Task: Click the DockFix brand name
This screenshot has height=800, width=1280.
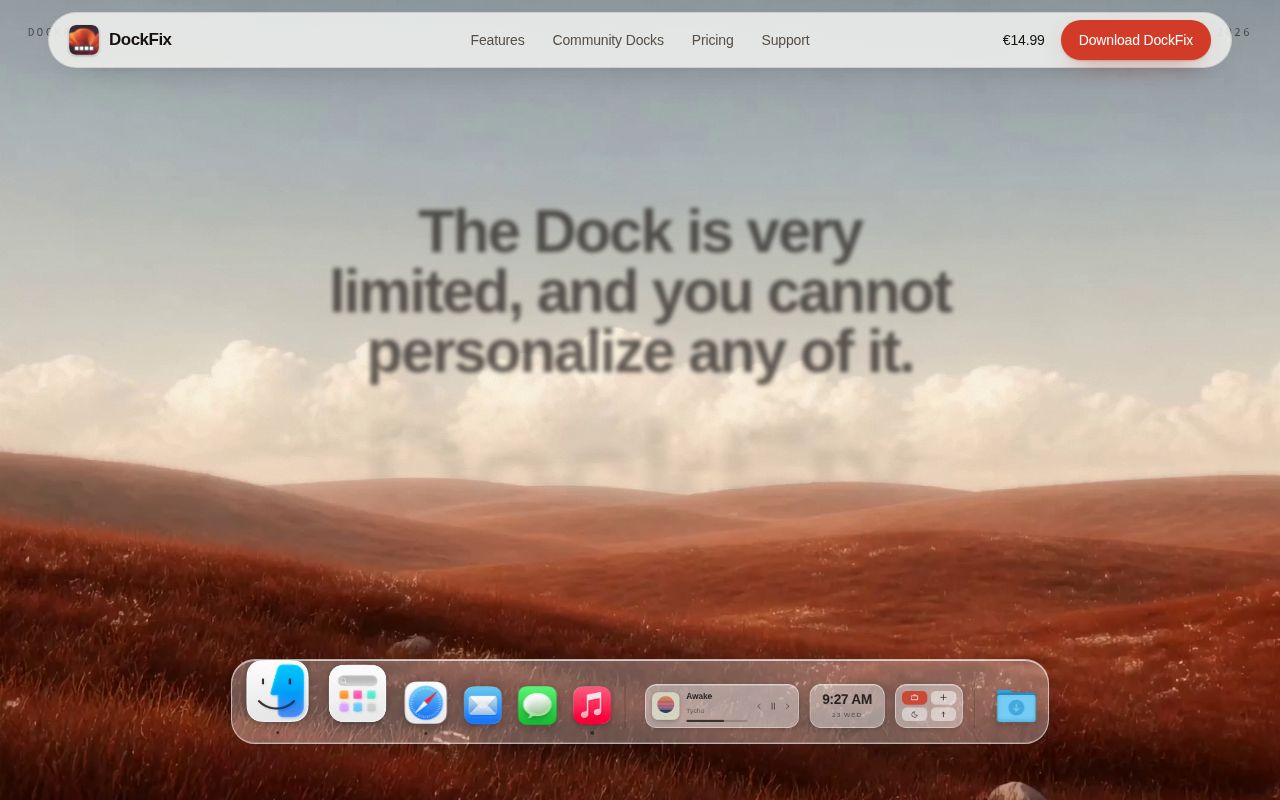Action: [x=140, y=40]
